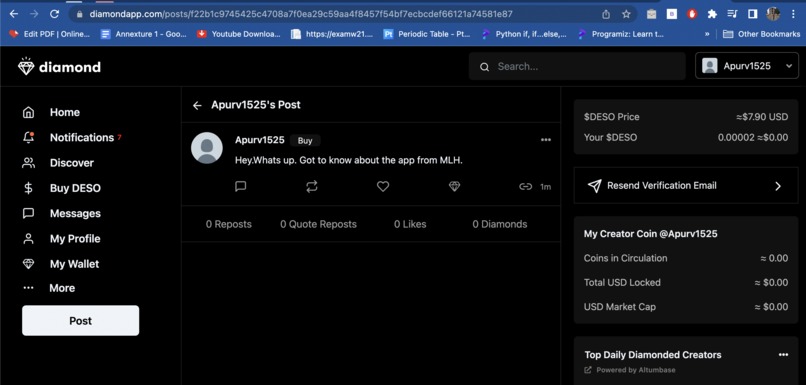
Task: Expand the More menu in sidebar
Action: pyautogui.click(x=62, y=288)
